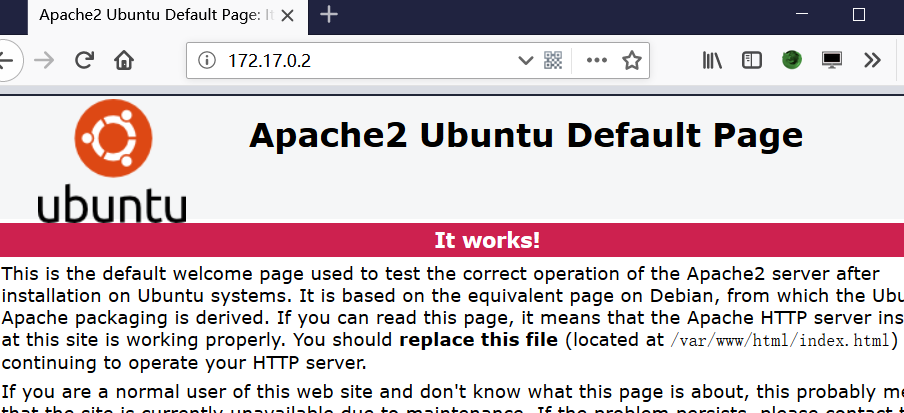Minimize the browser window
The width and height of the screenshot is (904, 413).
click(801, 15)
